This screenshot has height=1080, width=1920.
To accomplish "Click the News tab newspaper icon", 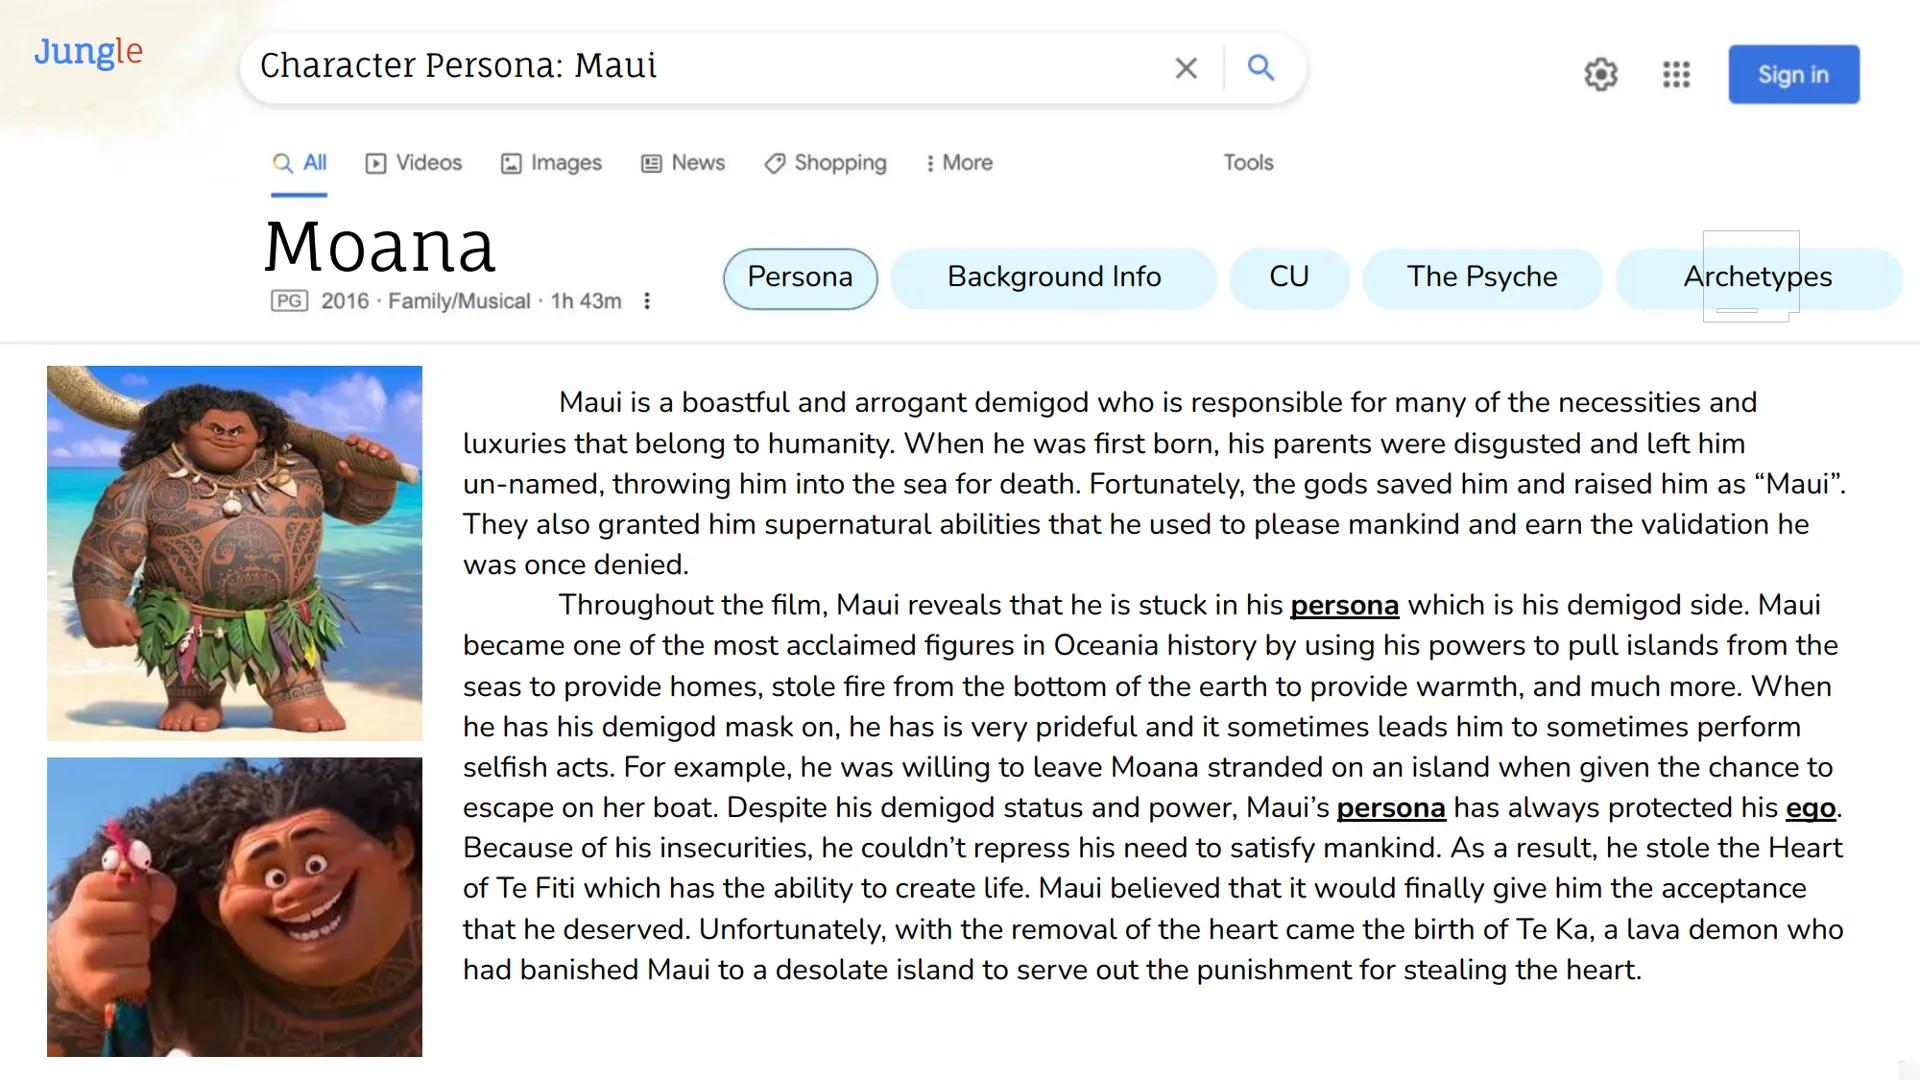I will [652, 162].
